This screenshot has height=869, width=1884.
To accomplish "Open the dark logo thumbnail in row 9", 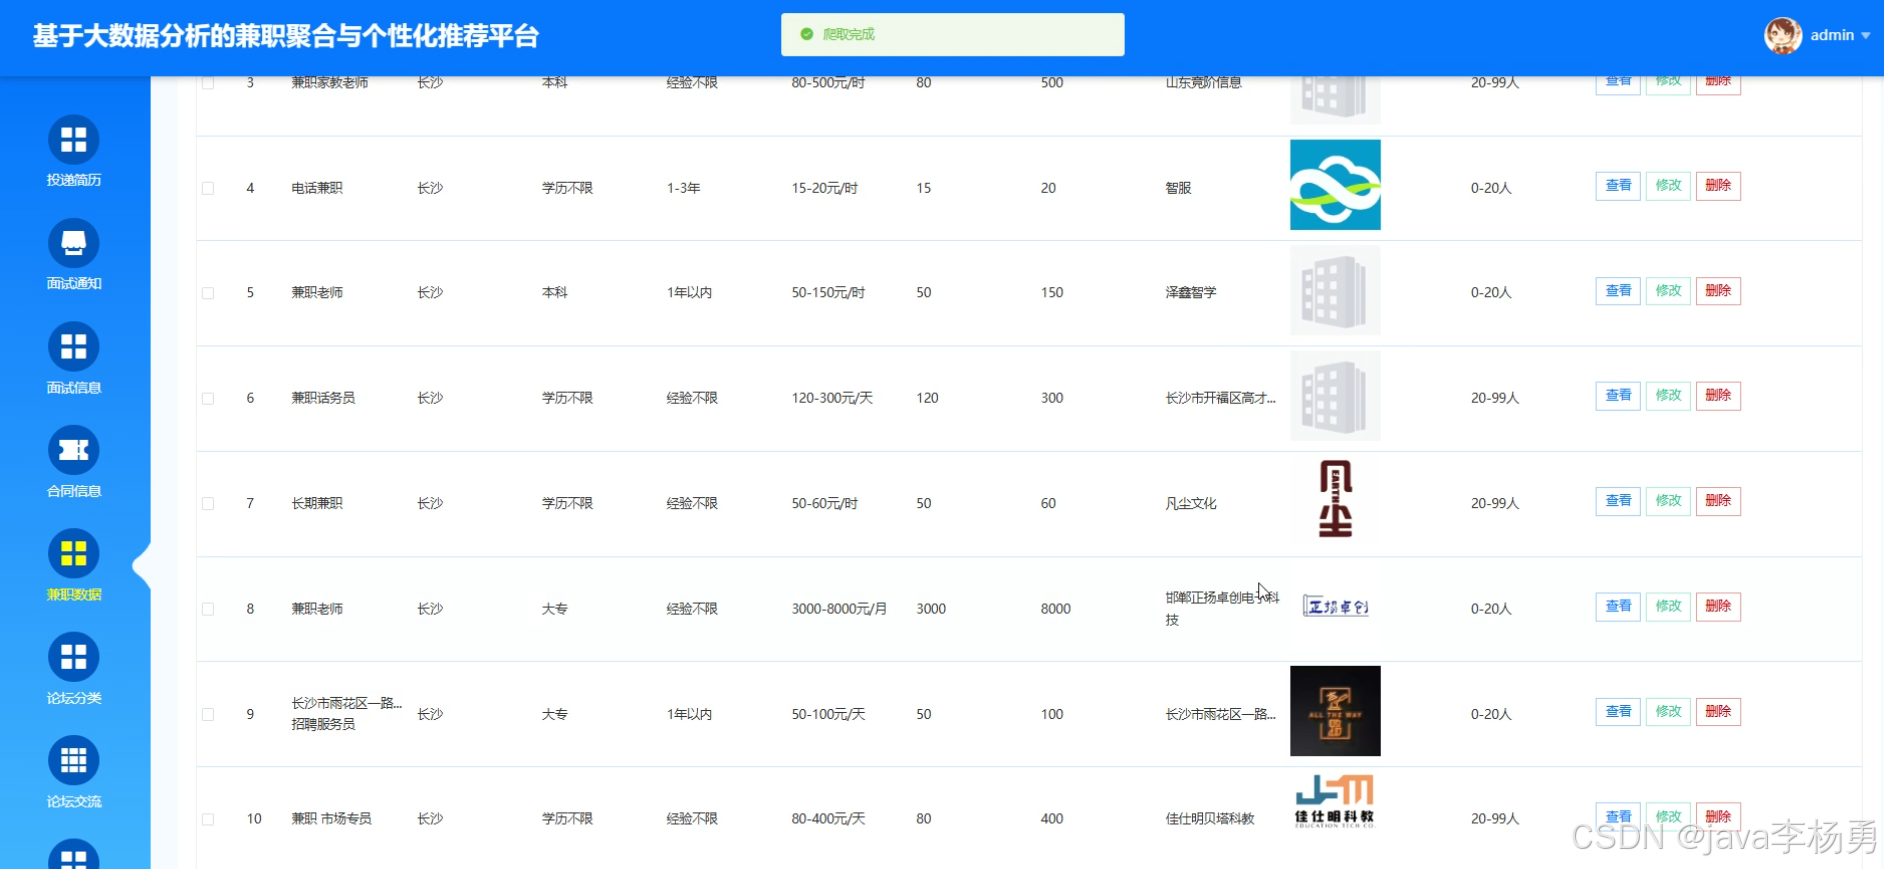I will [1335, 711].
